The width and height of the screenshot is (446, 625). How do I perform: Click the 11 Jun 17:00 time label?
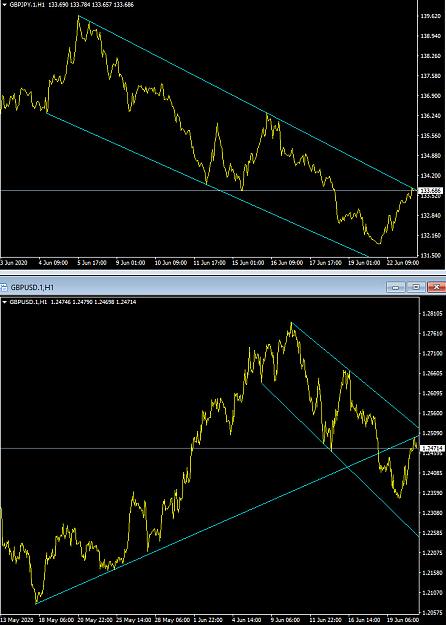pyautogui.click(x=211, y=263)
